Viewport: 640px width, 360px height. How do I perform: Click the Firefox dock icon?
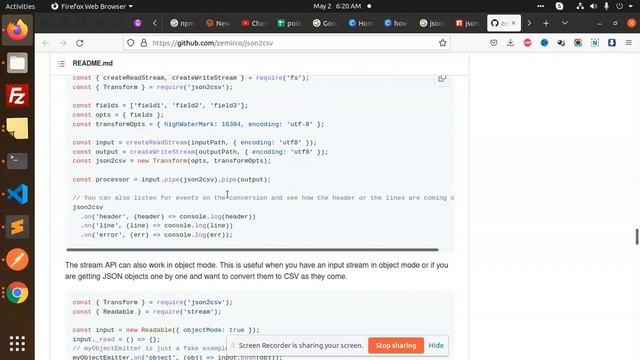pos(17,30)
